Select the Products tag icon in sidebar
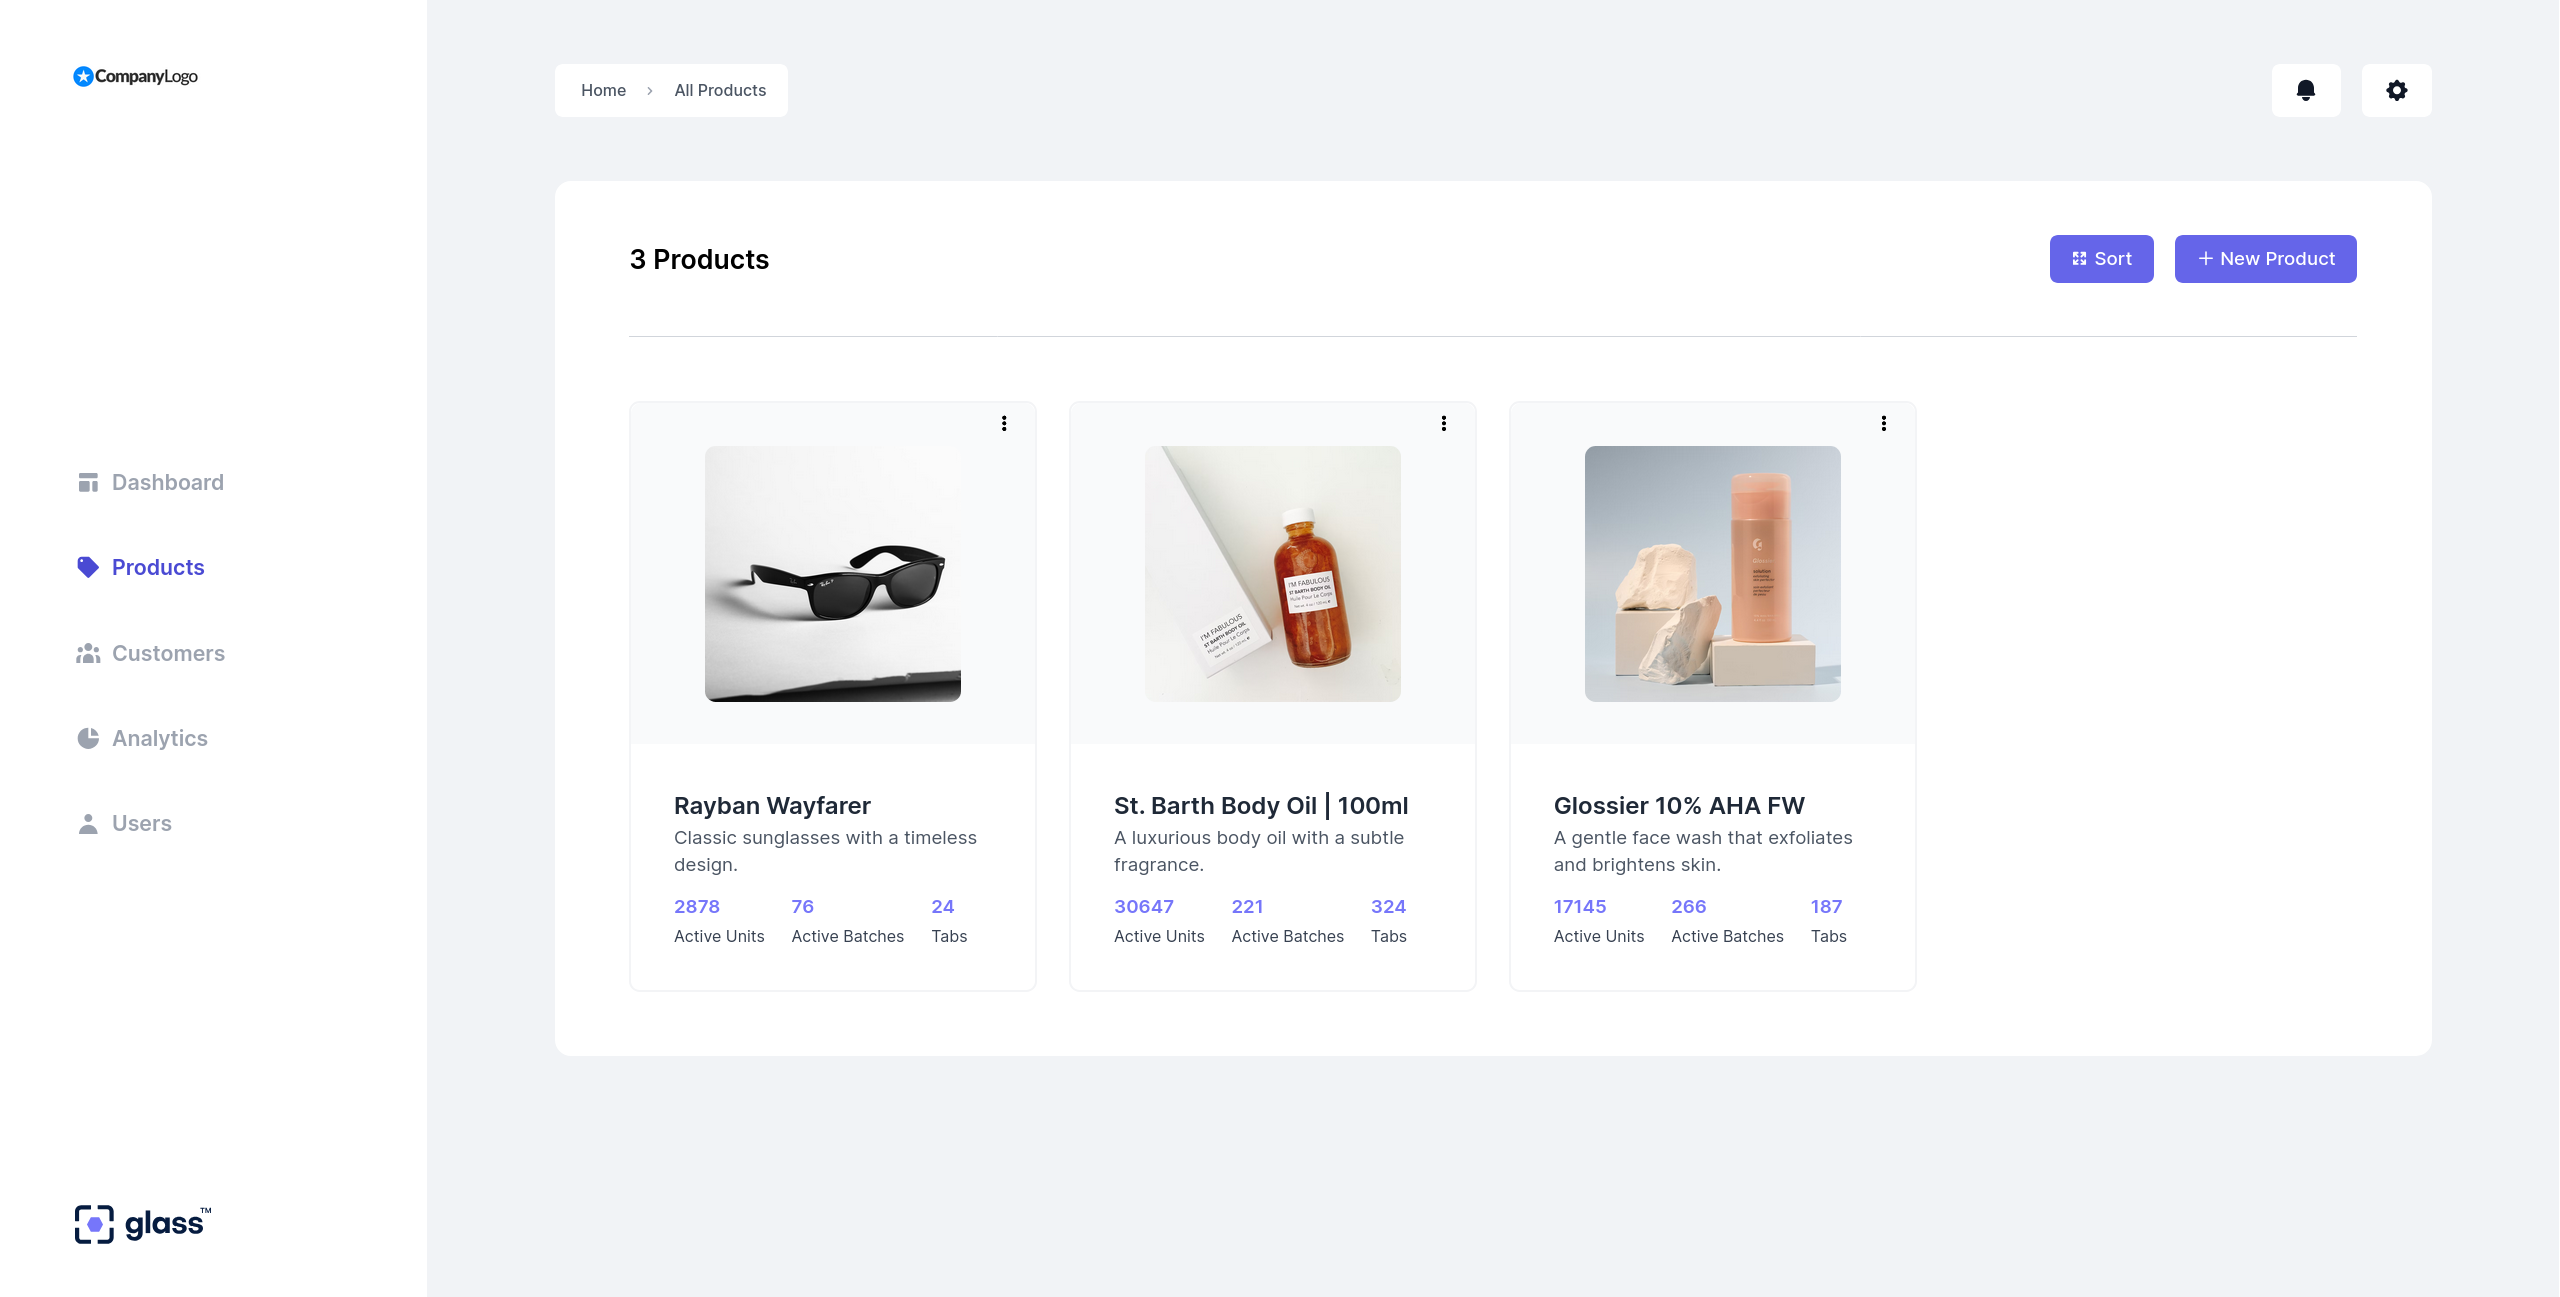The image size is (2560, 1297). click(88, 567)
